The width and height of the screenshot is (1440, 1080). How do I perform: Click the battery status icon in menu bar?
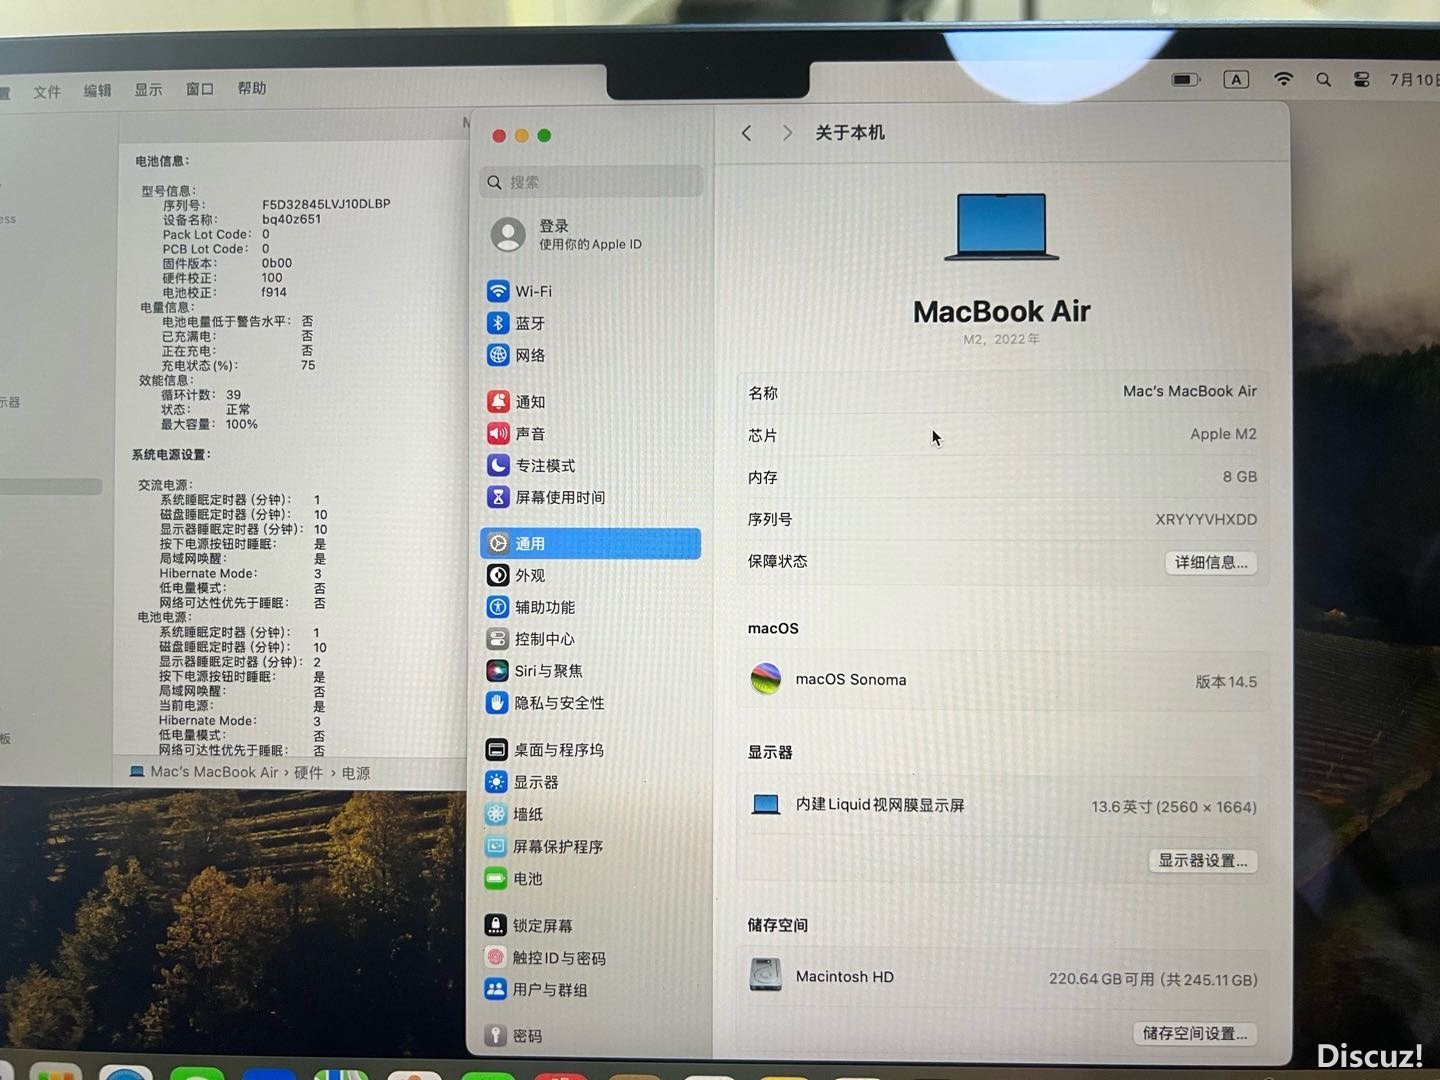(1186, 79)
